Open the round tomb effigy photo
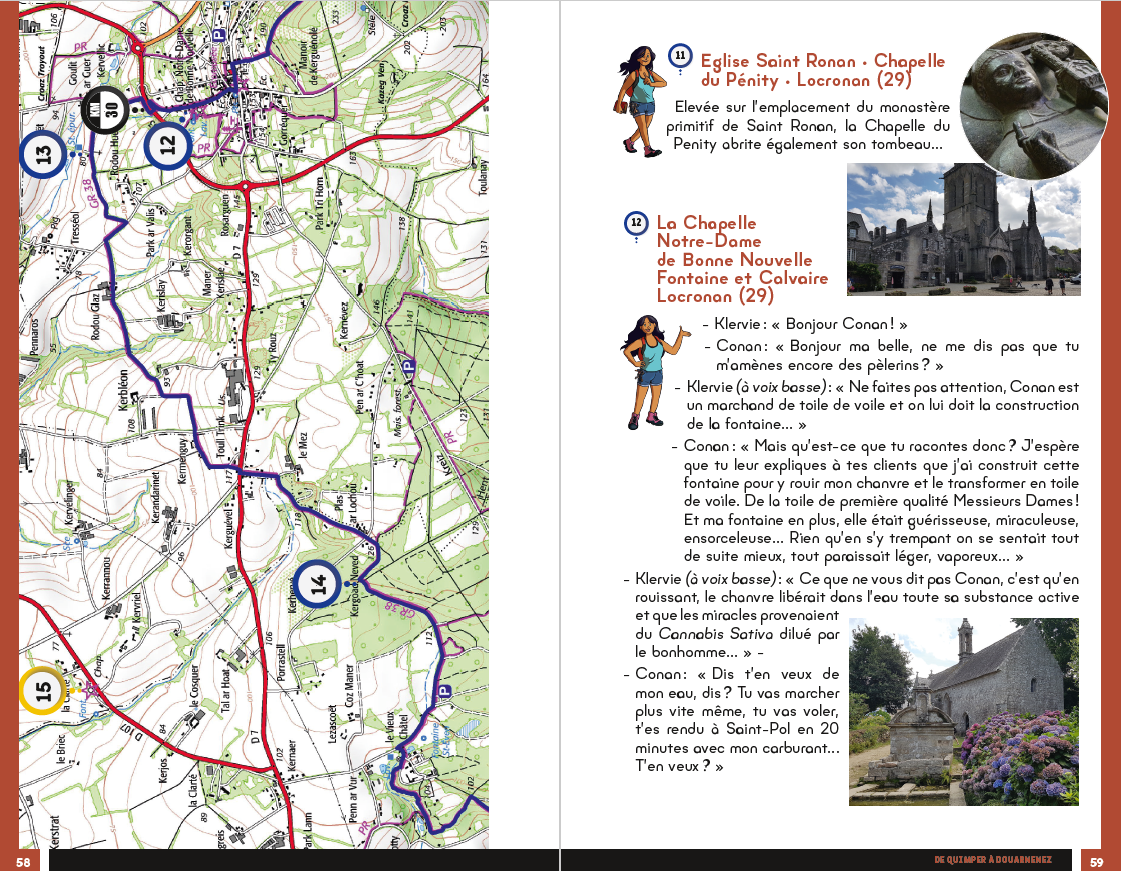Image resolution: width=1121 pixels, height=871 pixels. 1032,105
